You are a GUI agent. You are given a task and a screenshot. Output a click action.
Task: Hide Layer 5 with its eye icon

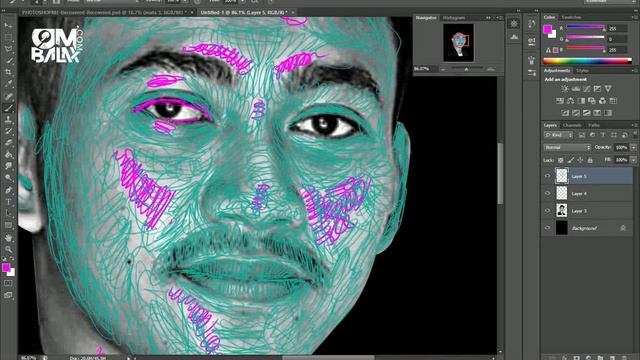pyautogui.click(x=548, y=176)
